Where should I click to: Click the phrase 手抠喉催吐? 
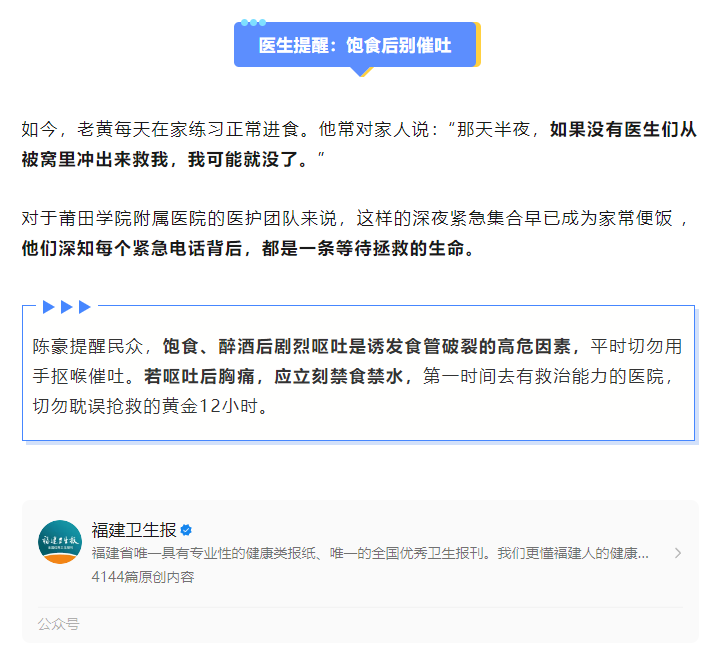pos(84,377)
